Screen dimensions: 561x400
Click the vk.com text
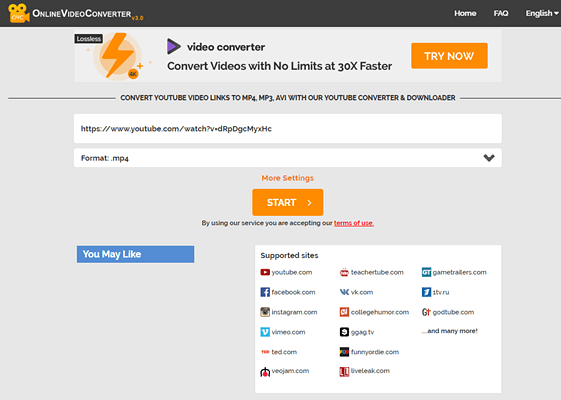pos(362,292)
